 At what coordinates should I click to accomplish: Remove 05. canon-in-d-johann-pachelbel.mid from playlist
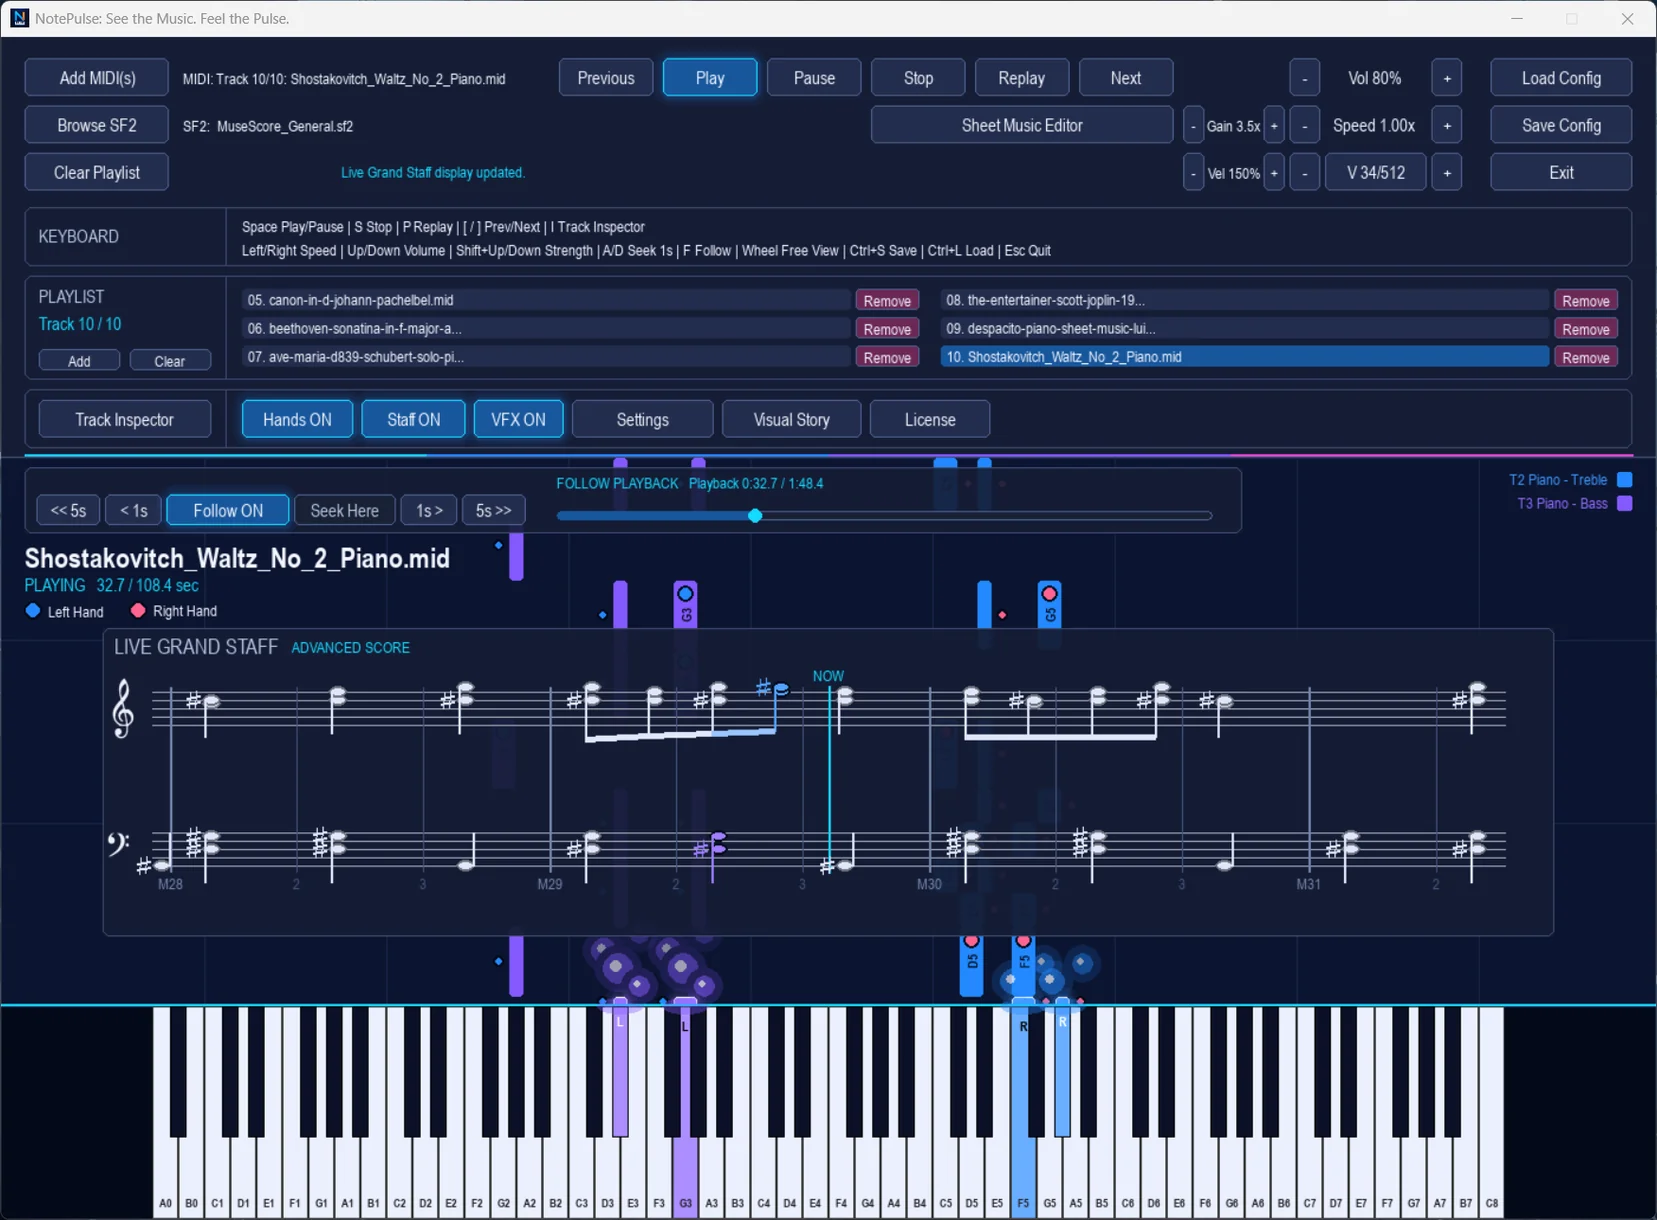click(887, 301)
